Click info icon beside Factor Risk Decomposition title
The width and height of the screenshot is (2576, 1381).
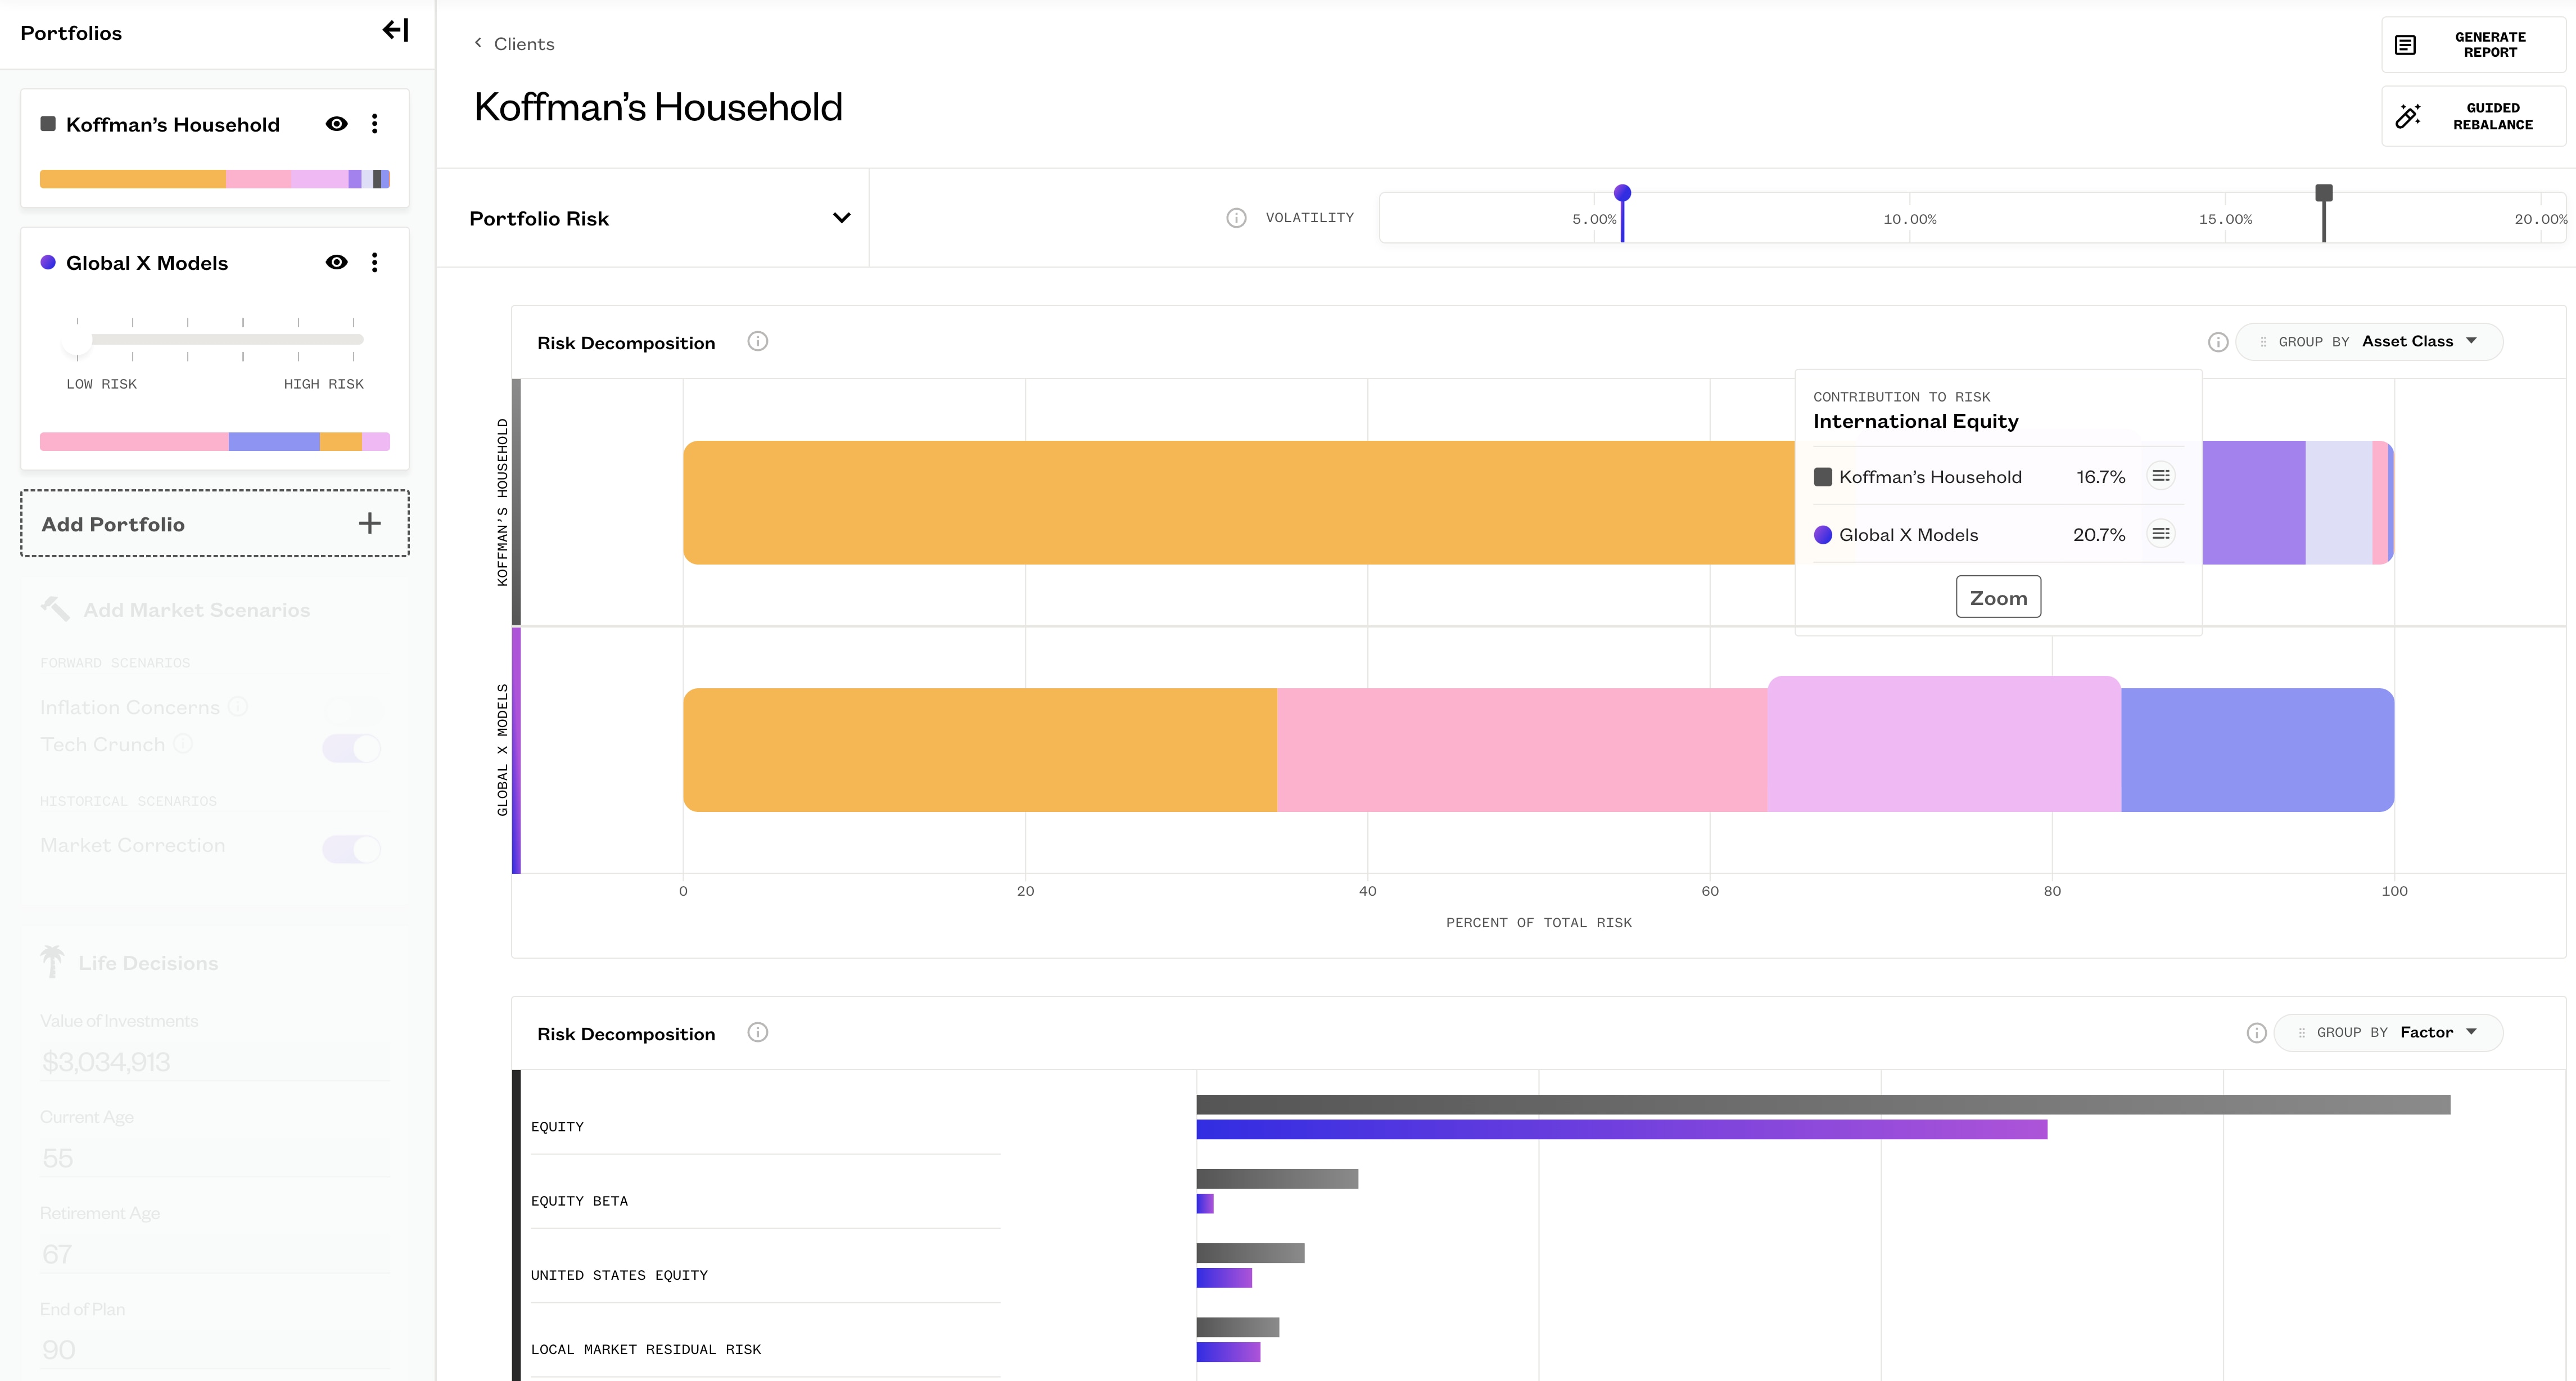click(x=758, y=1033)
